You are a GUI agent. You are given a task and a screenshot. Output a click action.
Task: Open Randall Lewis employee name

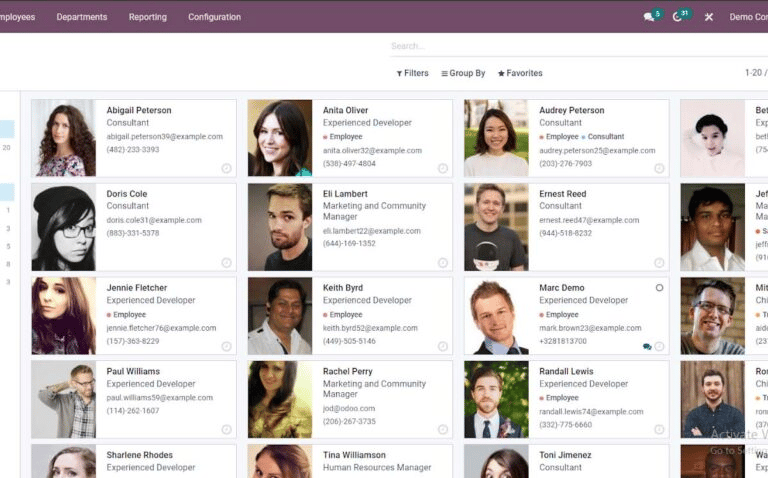tap(566, 372)
